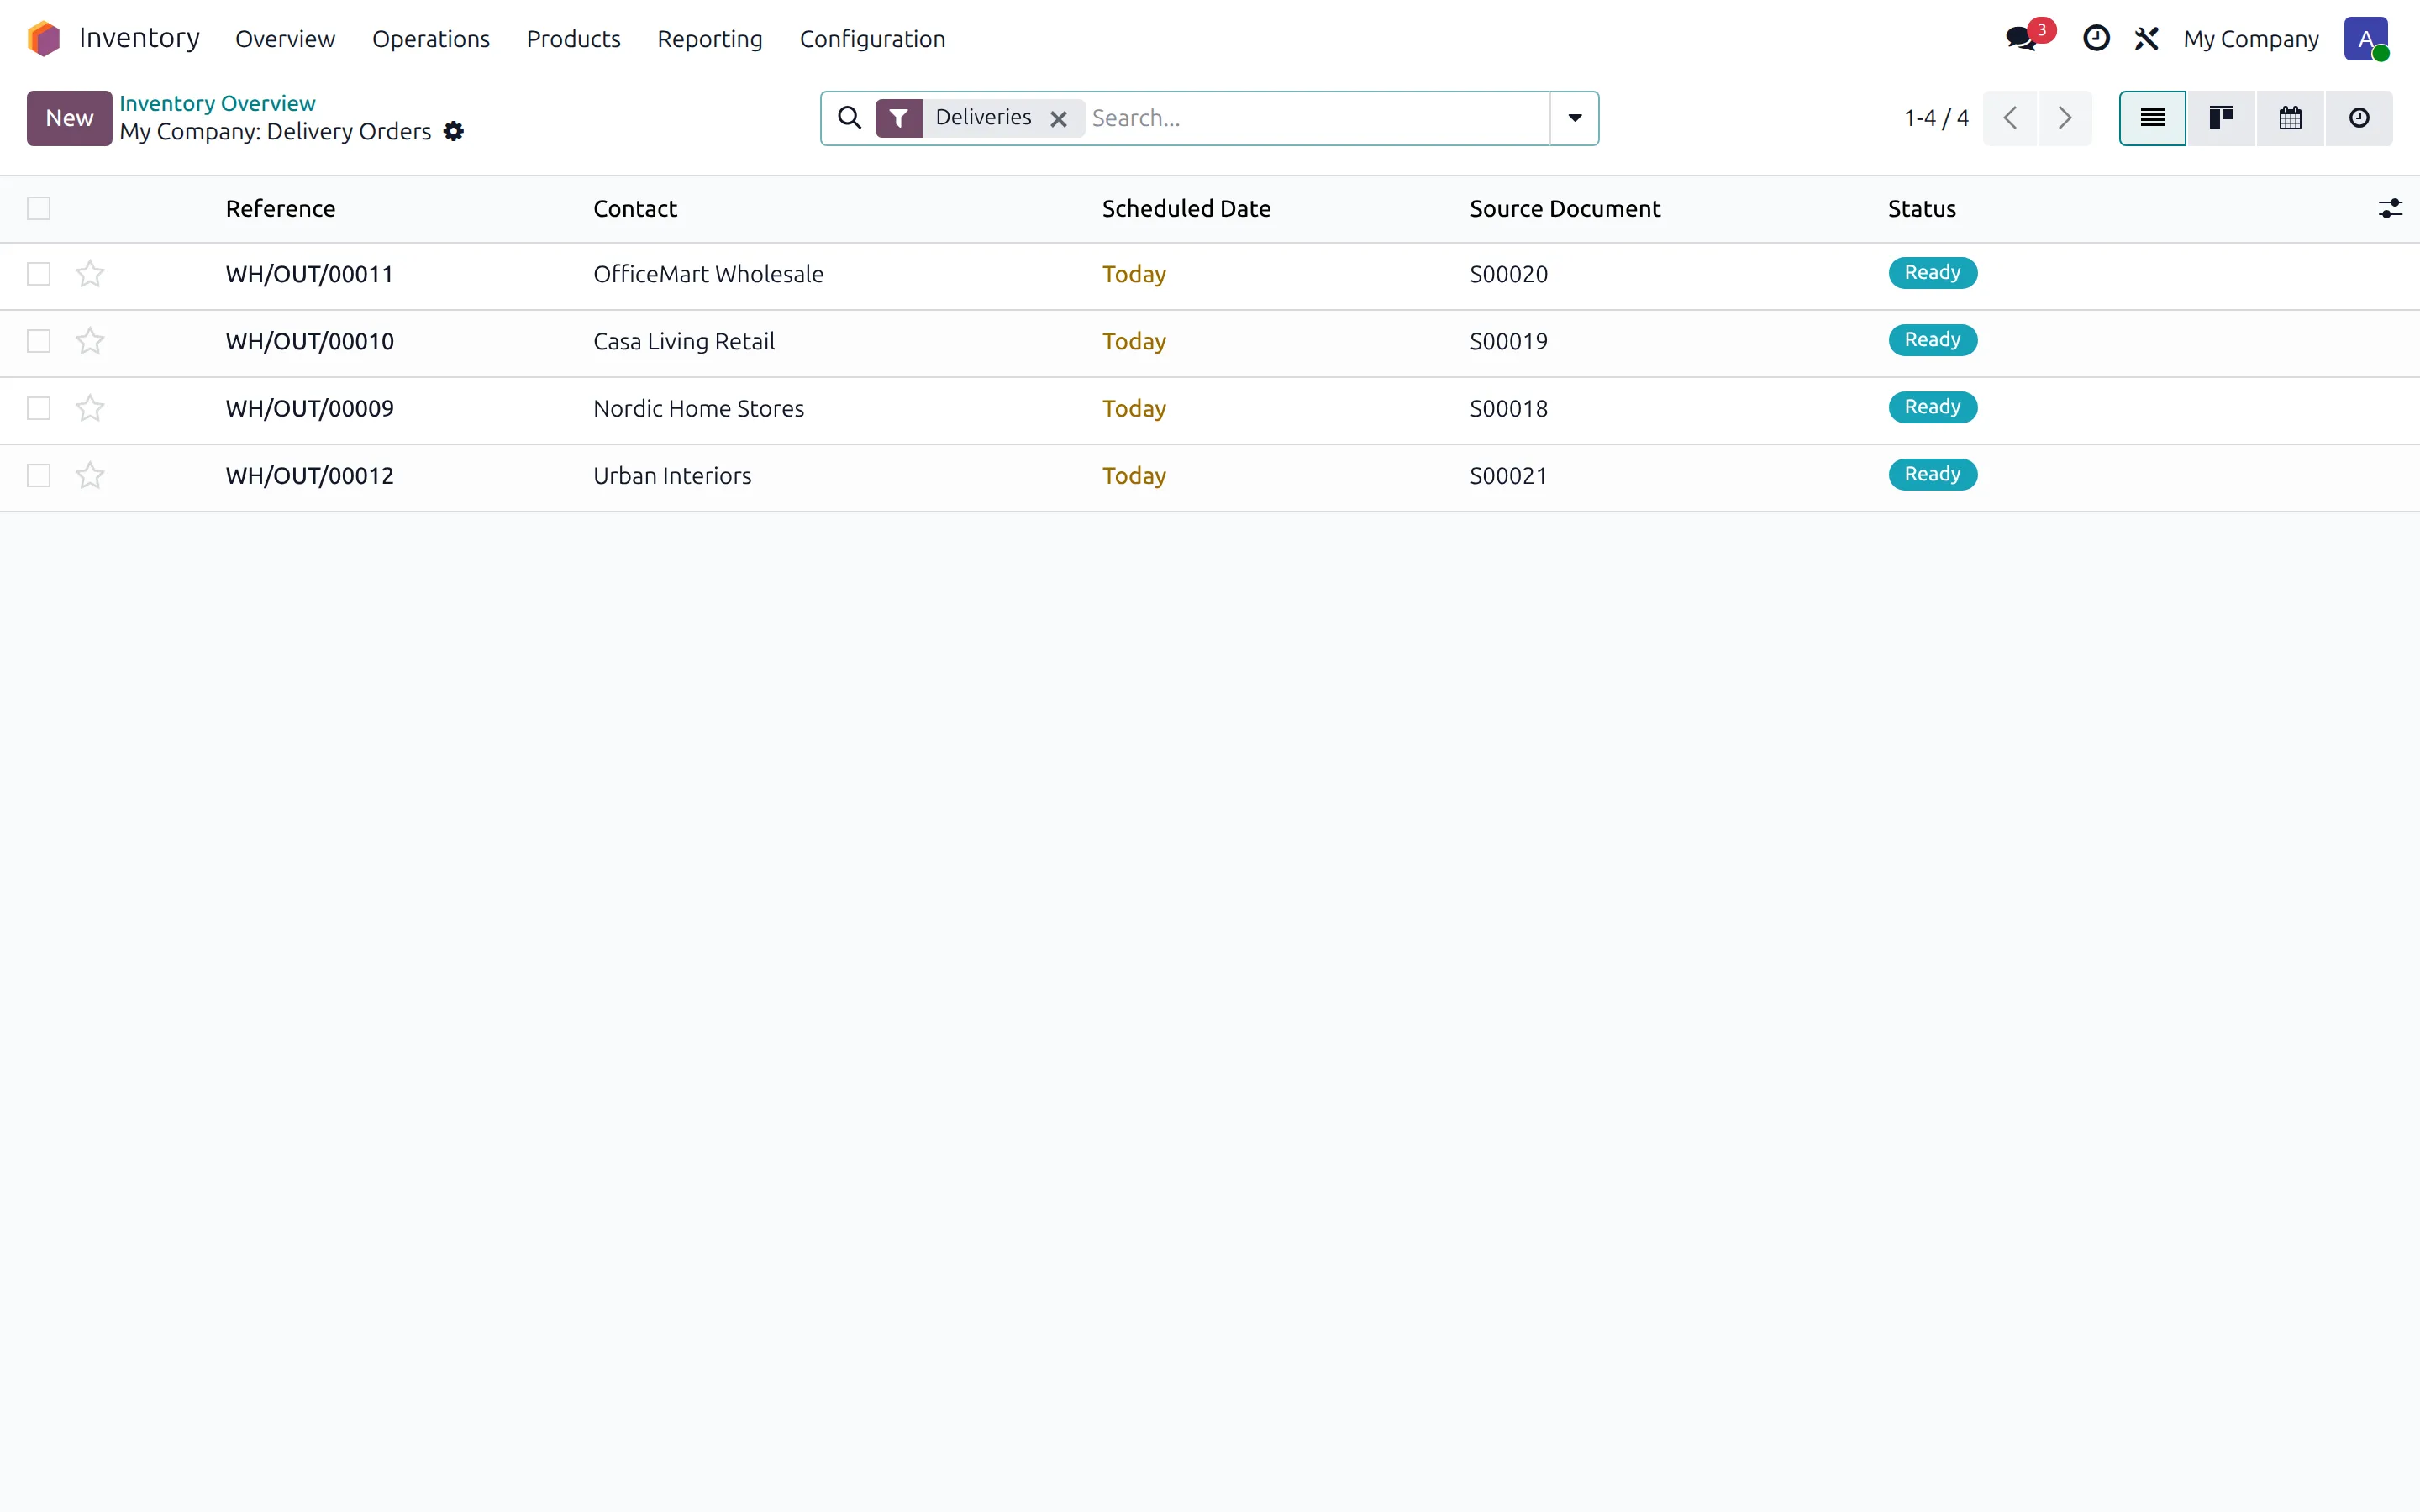Switch to activity view
2420x1512 pixels.
[x=2360, y=118]
